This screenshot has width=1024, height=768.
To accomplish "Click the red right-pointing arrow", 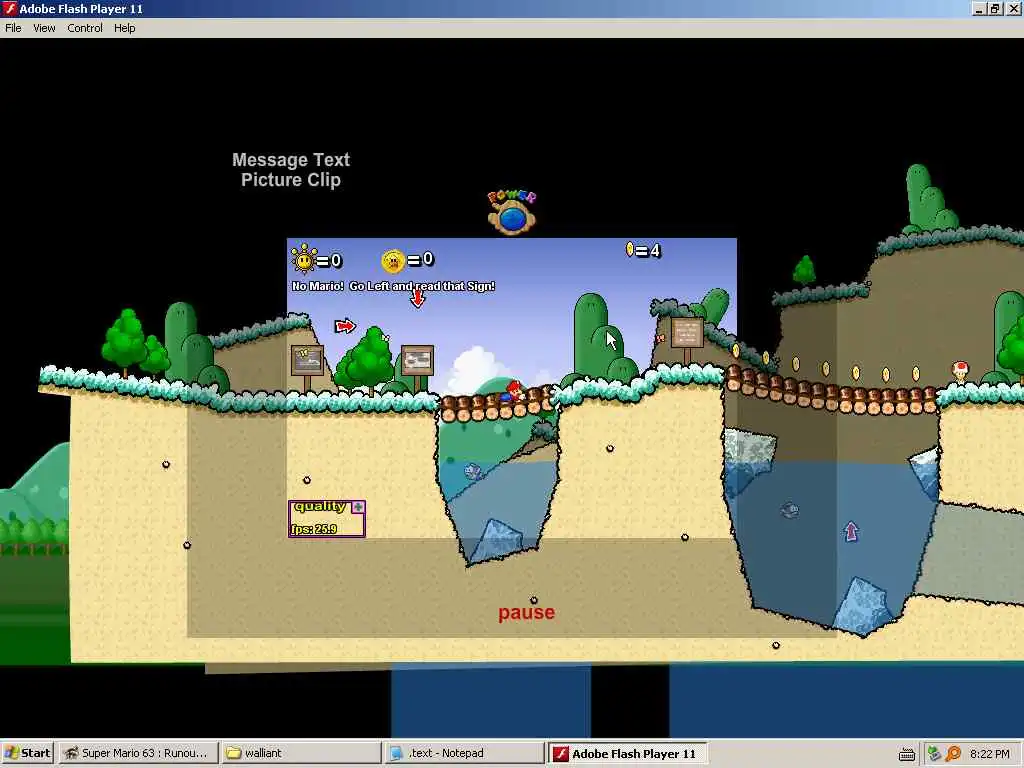I will click(345, 325).
